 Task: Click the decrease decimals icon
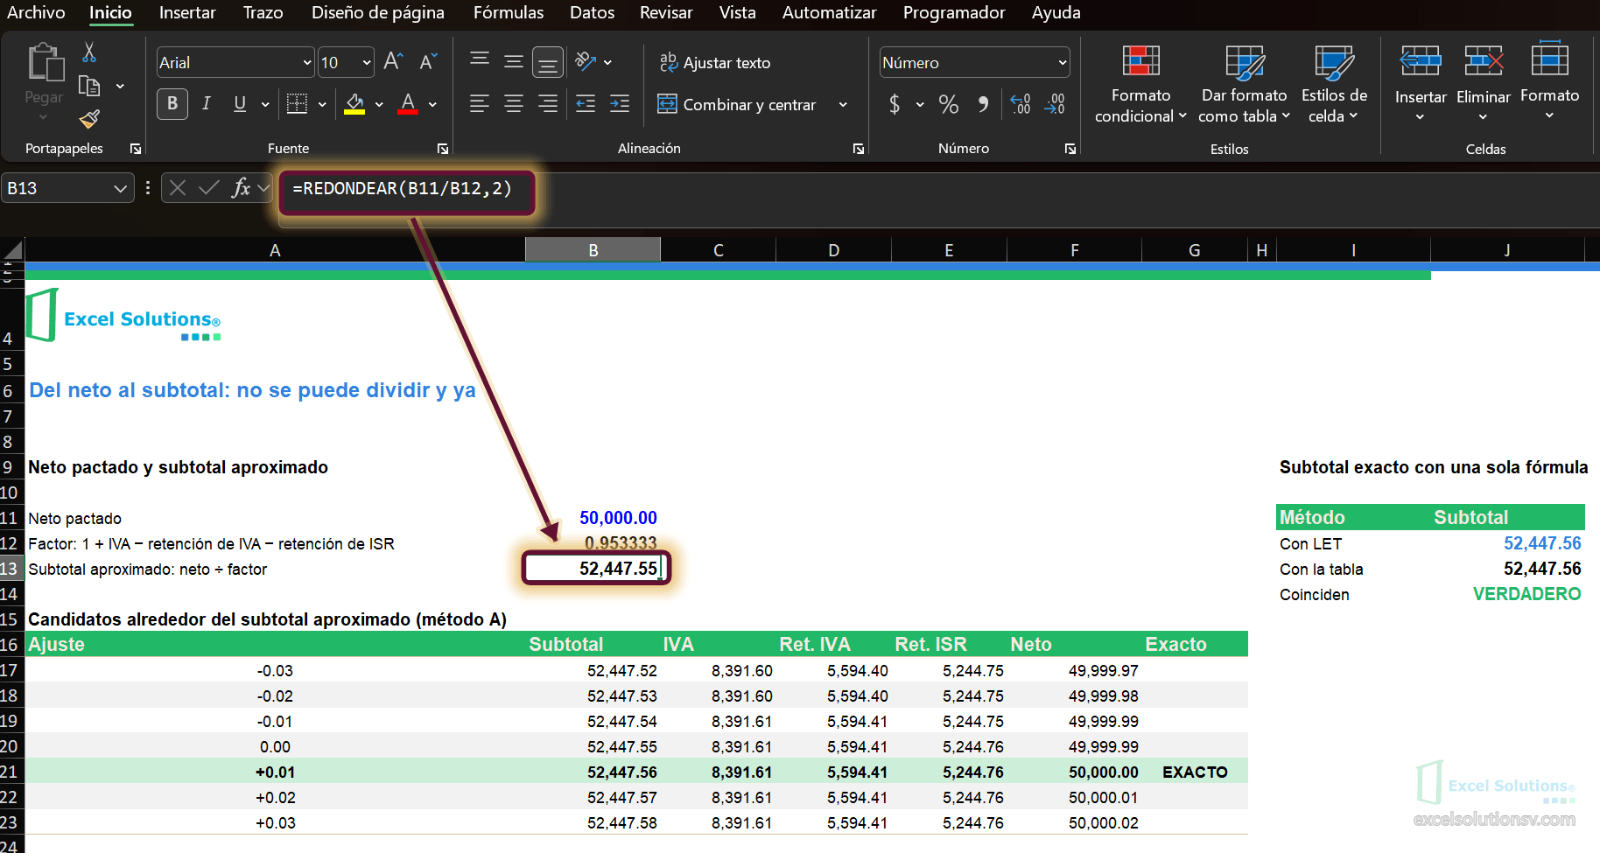pyautogui.click(x=1055, y=104)
